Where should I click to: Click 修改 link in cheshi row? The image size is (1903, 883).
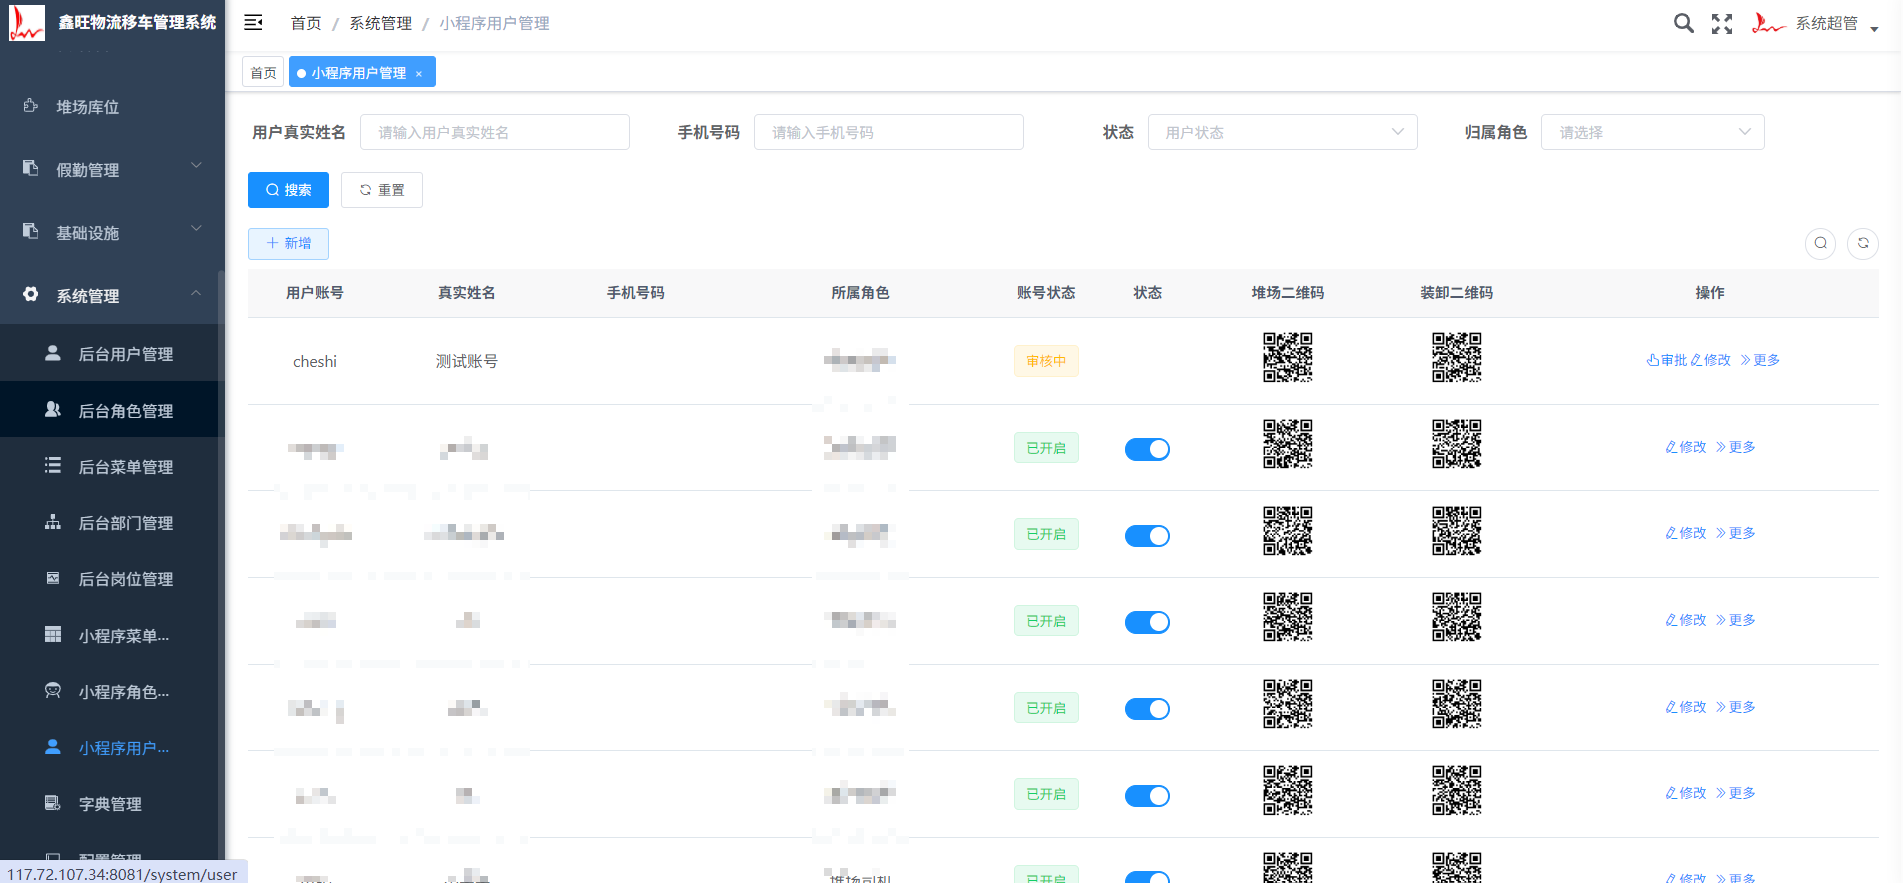1710,360
